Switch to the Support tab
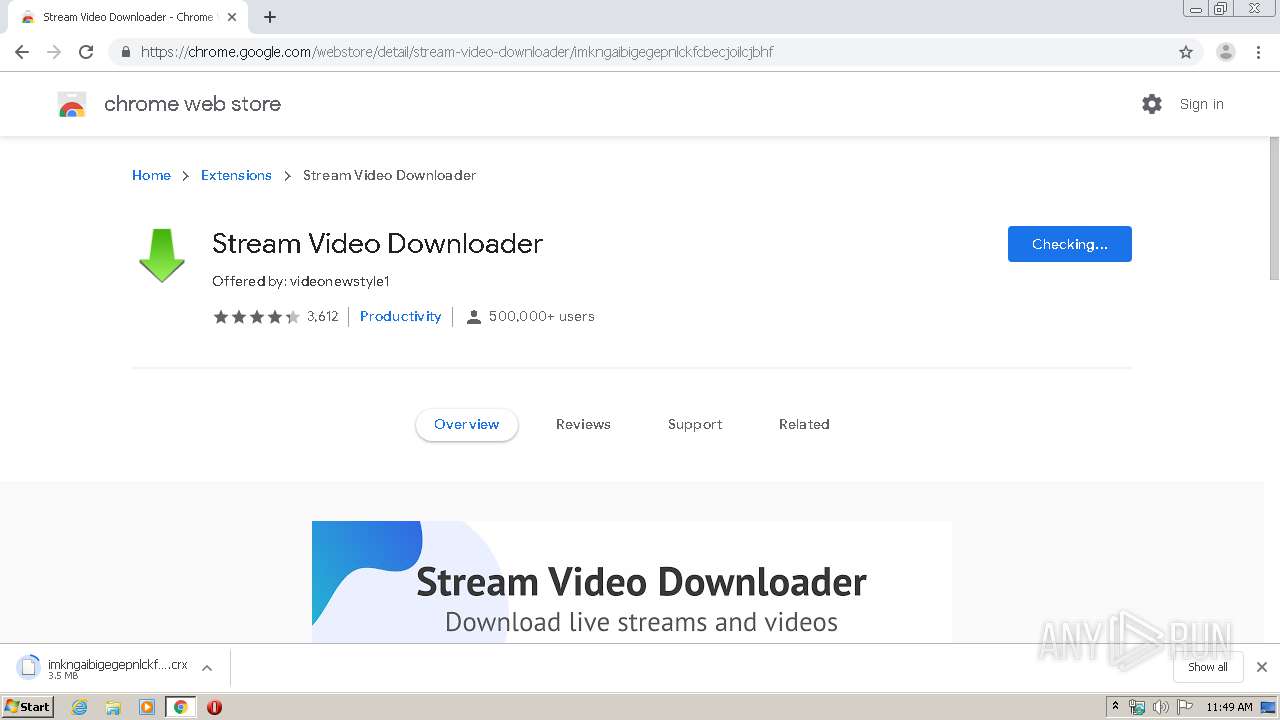 click(x=695, y=424)
